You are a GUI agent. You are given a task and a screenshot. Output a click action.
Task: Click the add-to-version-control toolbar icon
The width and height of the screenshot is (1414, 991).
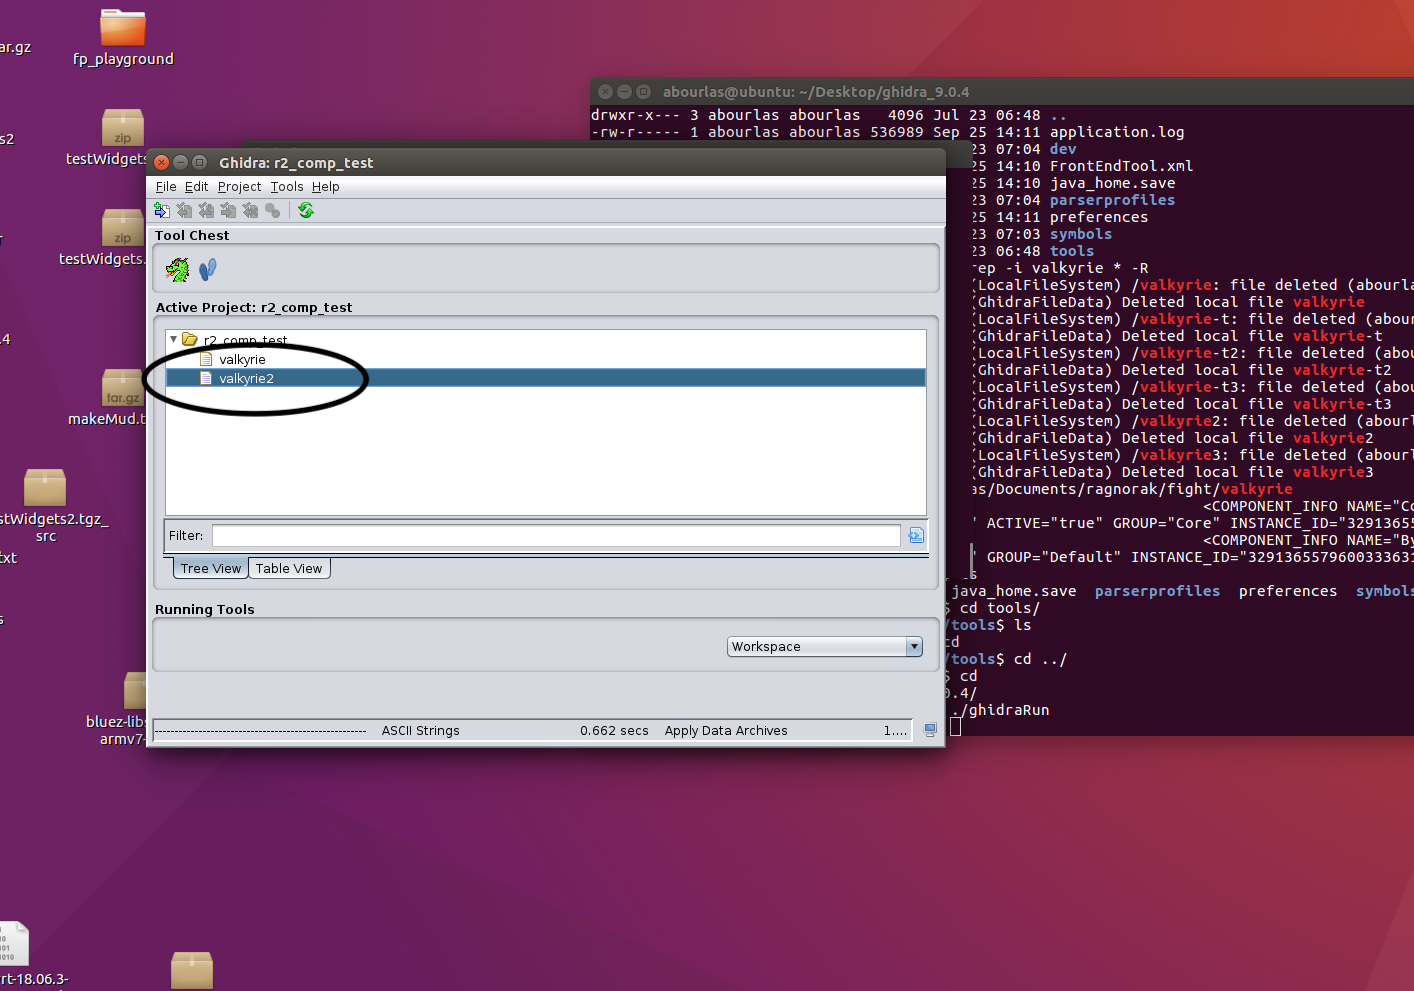(x=162, y=210)
